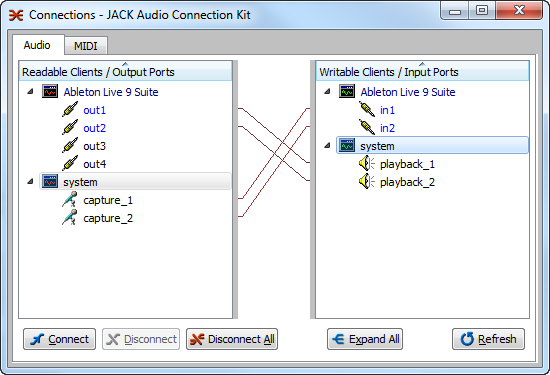Click the Expand All button
The width and height of the screenshot is (550, 375).
[x=365, y=339]
